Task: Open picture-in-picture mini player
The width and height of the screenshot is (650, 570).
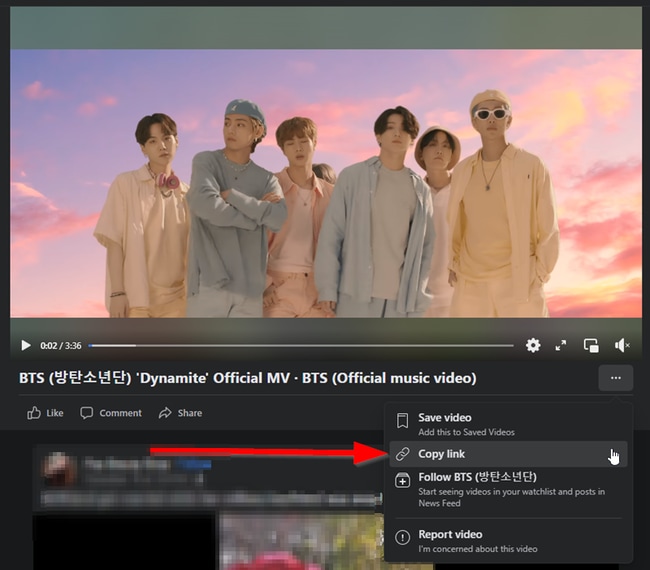Action: tap(591, 345)
